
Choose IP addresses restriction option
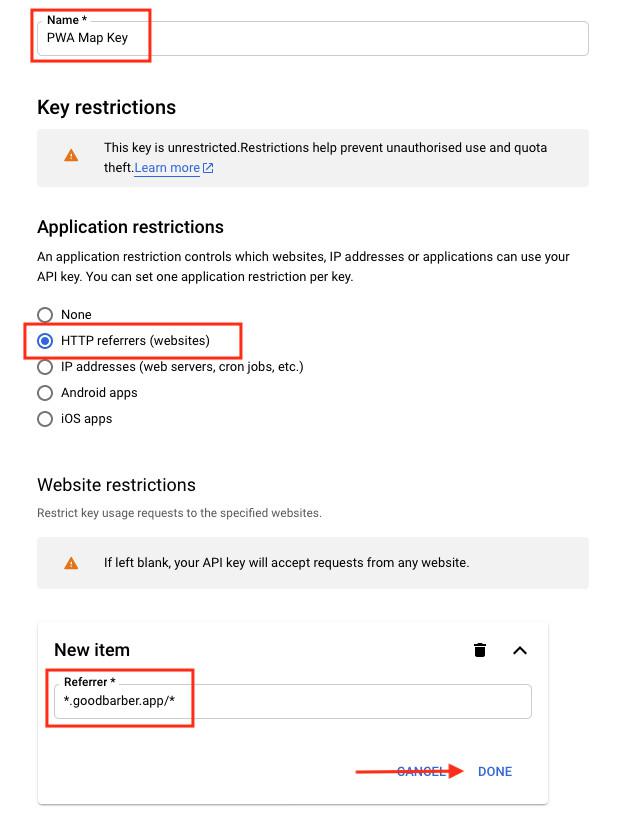pos(45,367)
